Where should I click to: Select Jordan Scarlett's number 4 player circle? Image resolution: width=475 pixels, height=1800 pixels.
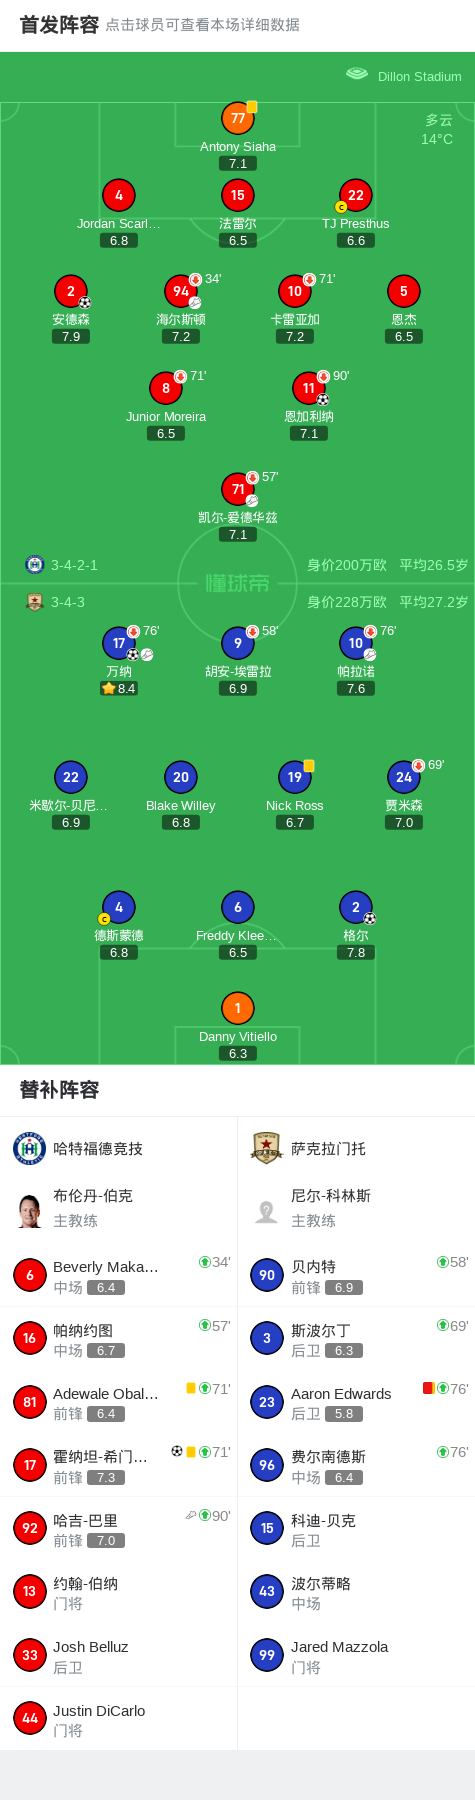pyautogui.click(x=119, y=195)
